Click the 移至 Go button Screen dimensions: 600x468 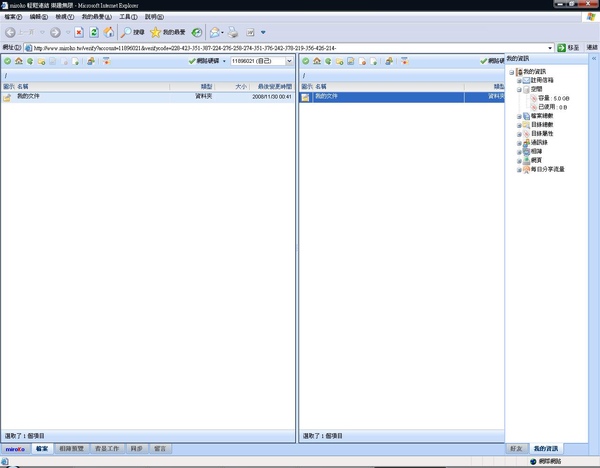[x=568, y=48]
